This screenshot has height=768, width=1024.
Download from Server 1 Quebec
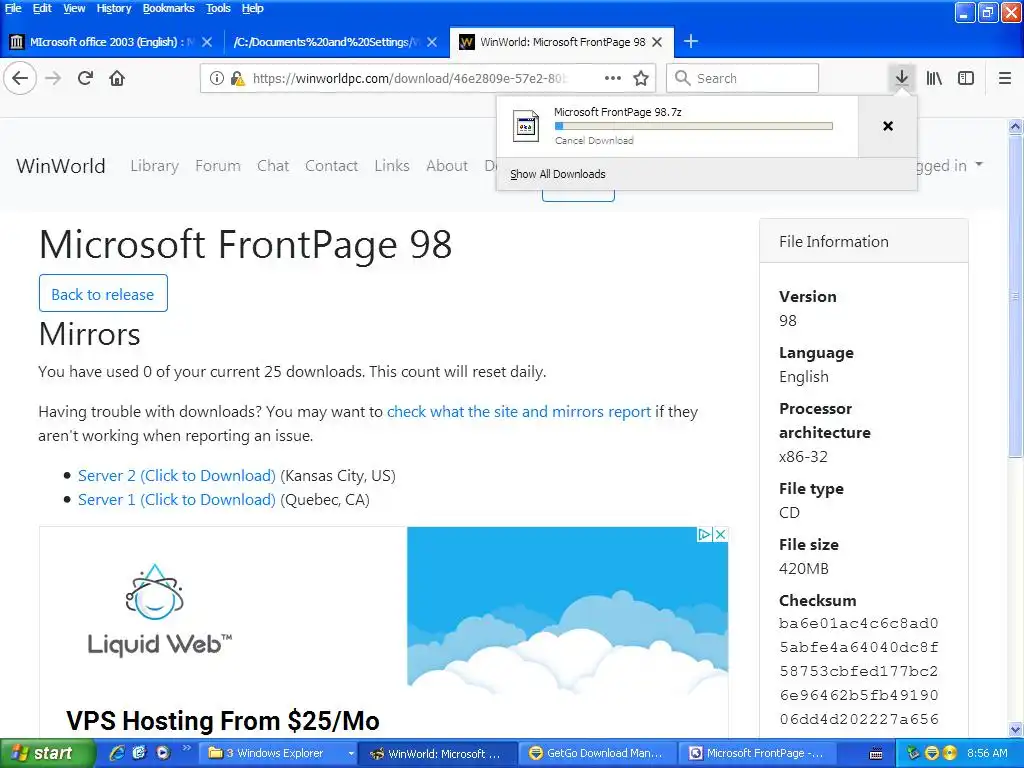click(x=176, y=500)
